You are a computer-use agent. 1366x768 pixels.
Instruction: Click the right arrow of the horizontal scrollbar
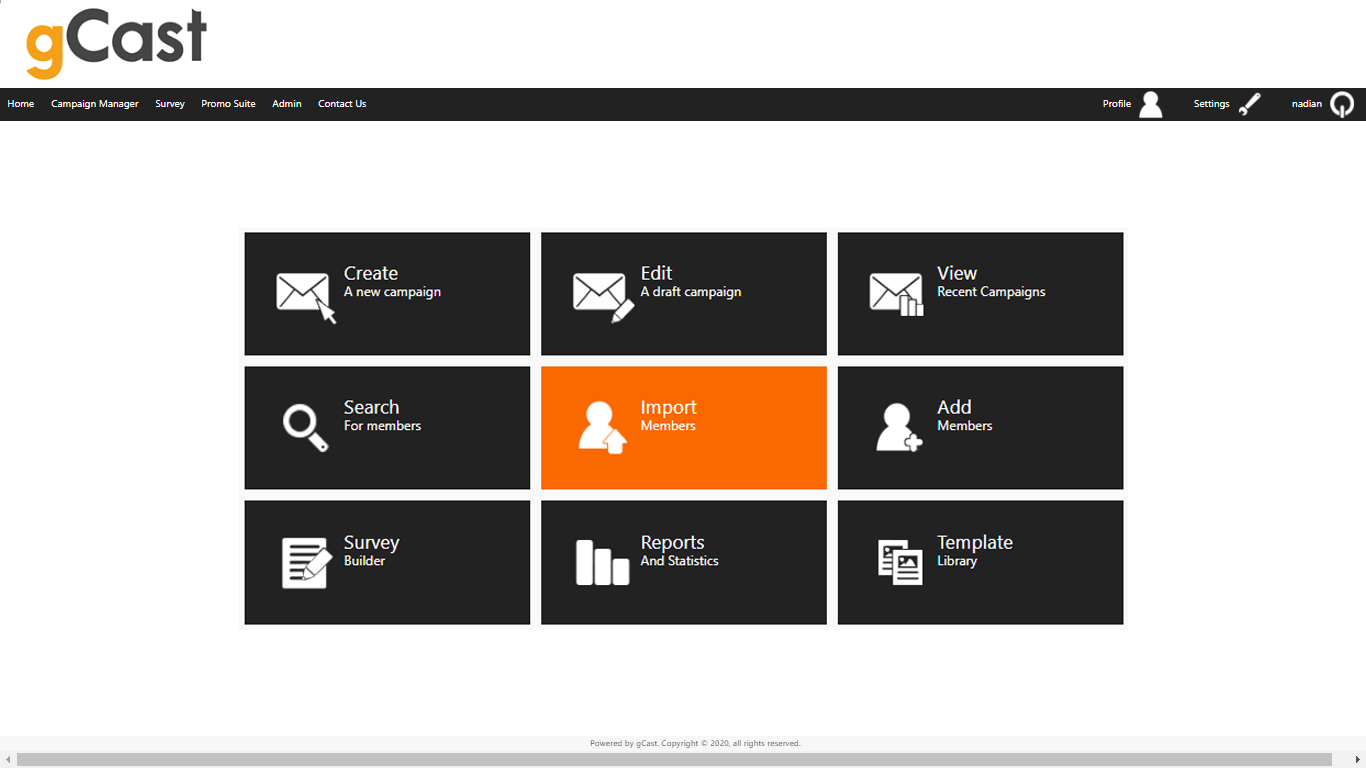(x=1359, y=758)
